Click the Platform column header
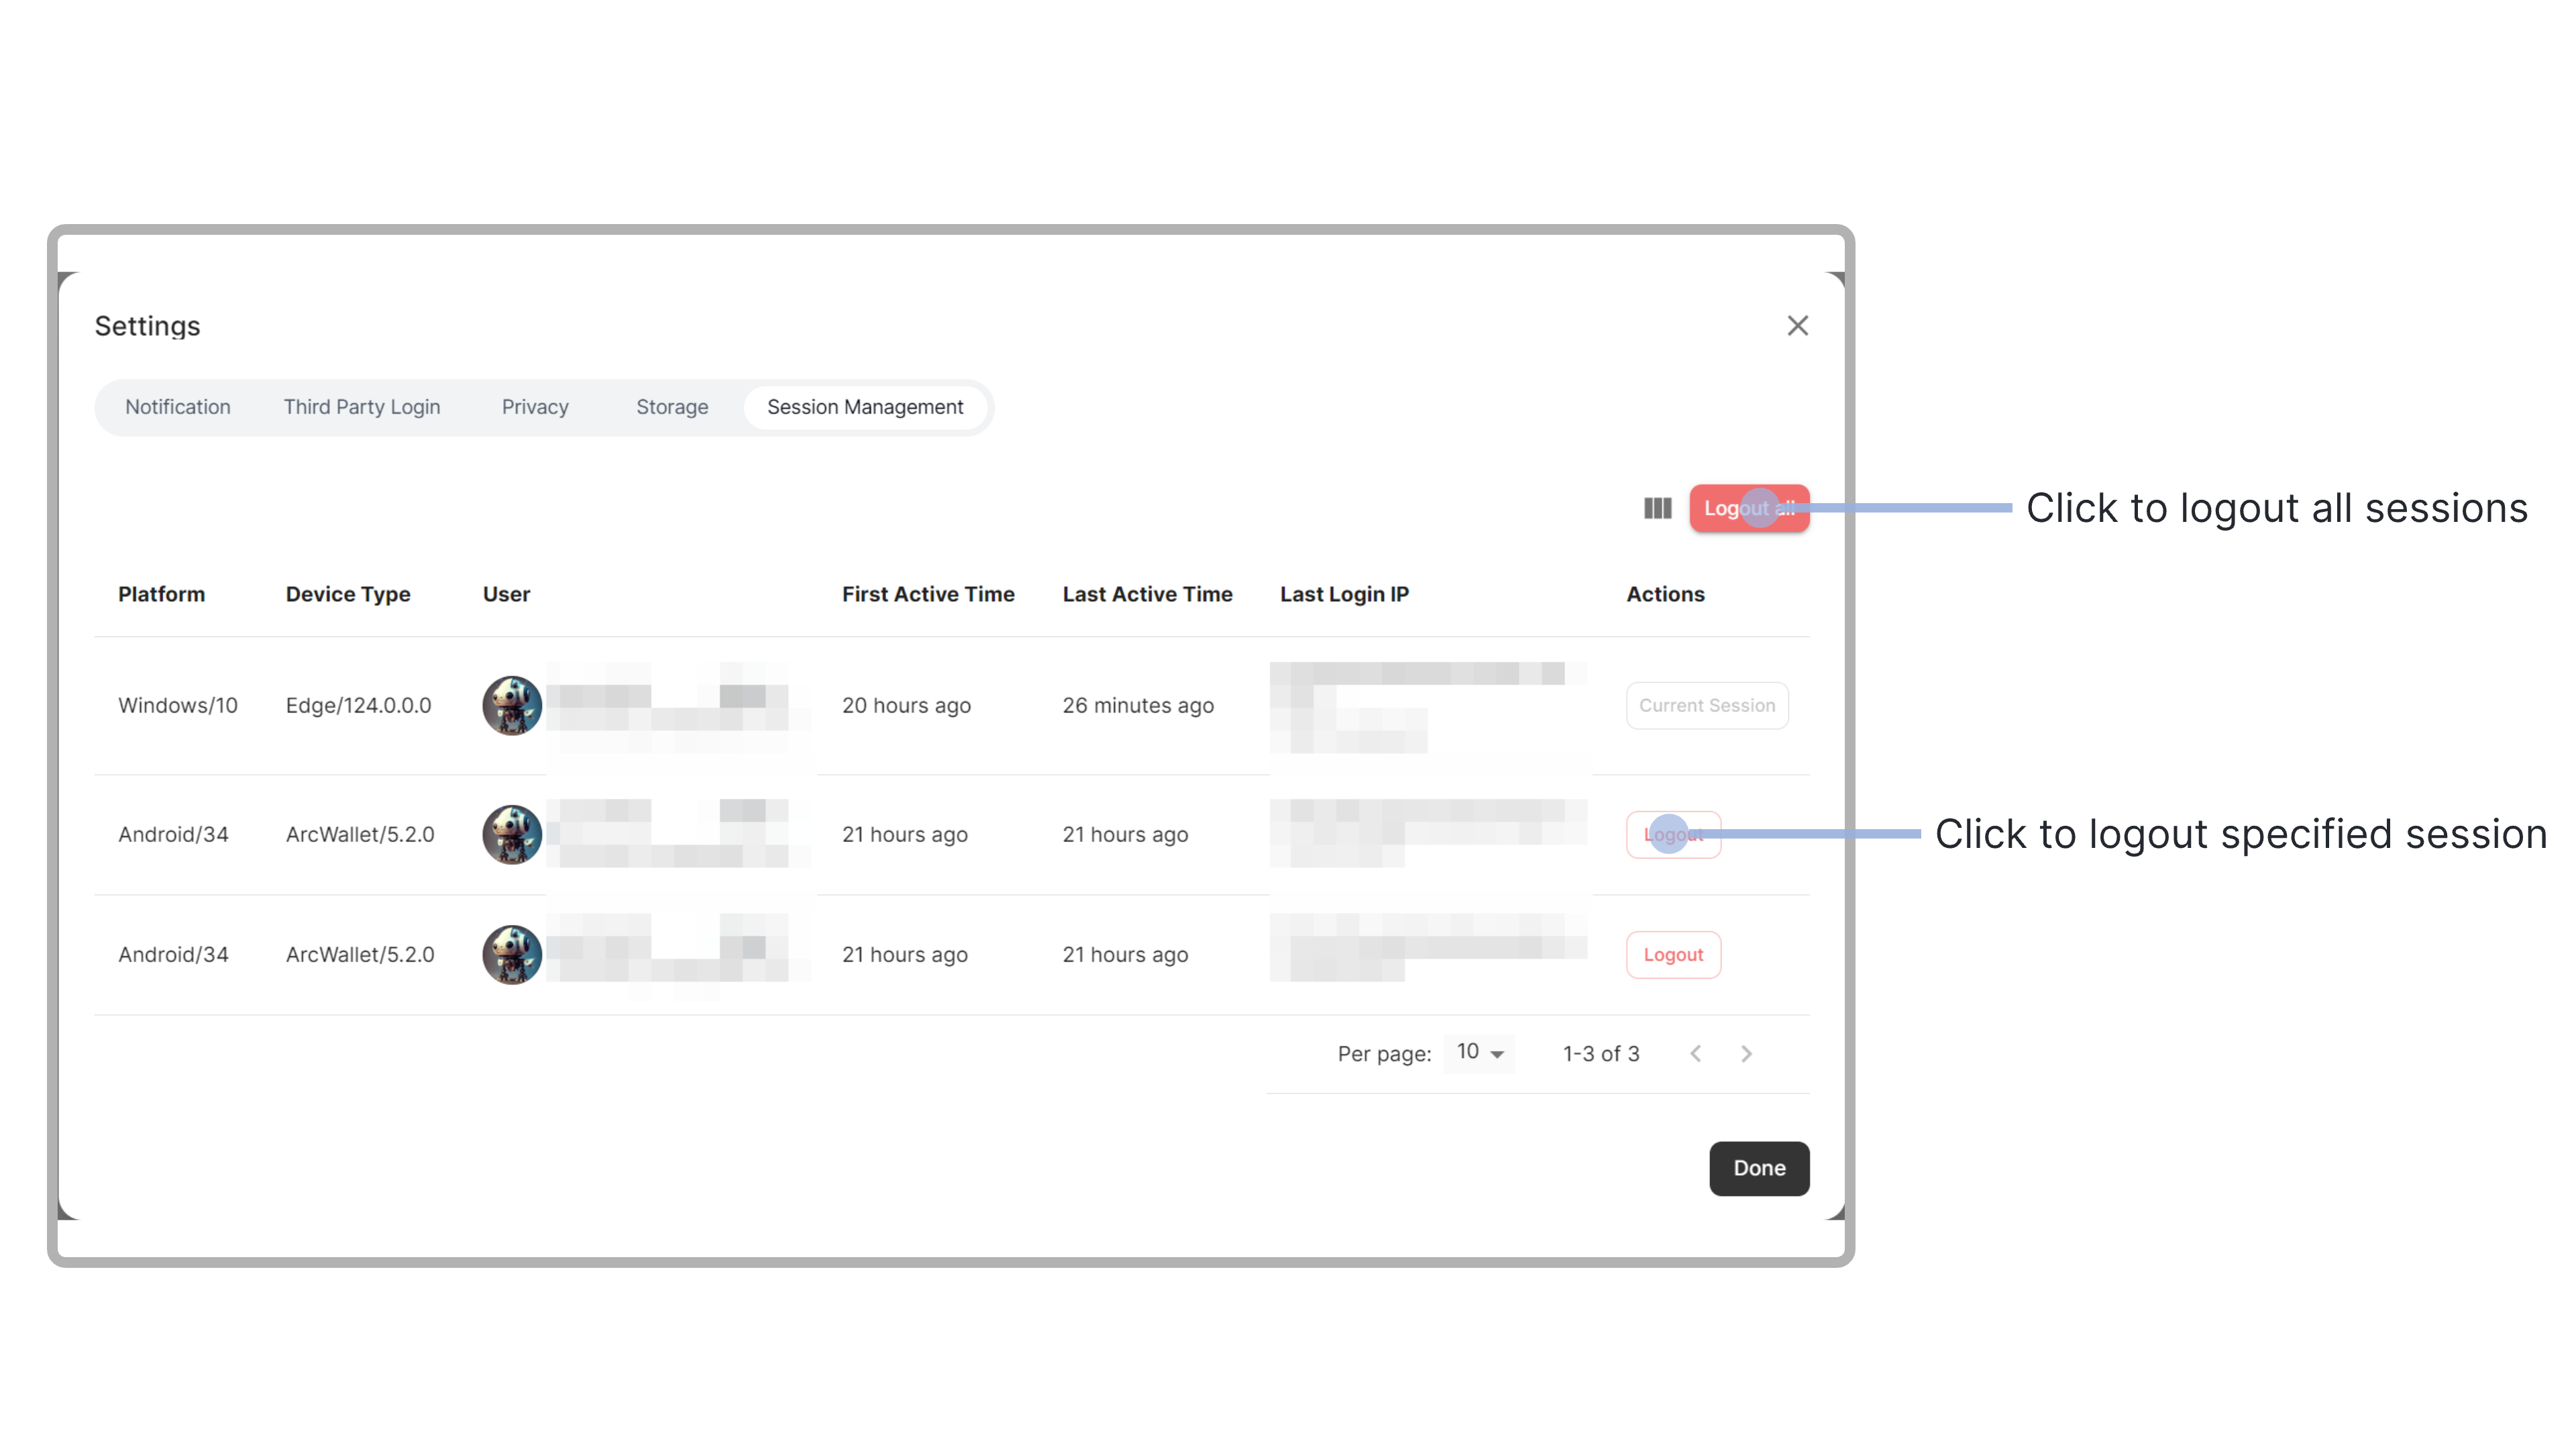Screen dimensions: 2576x1449 click(x=161, y=594)
